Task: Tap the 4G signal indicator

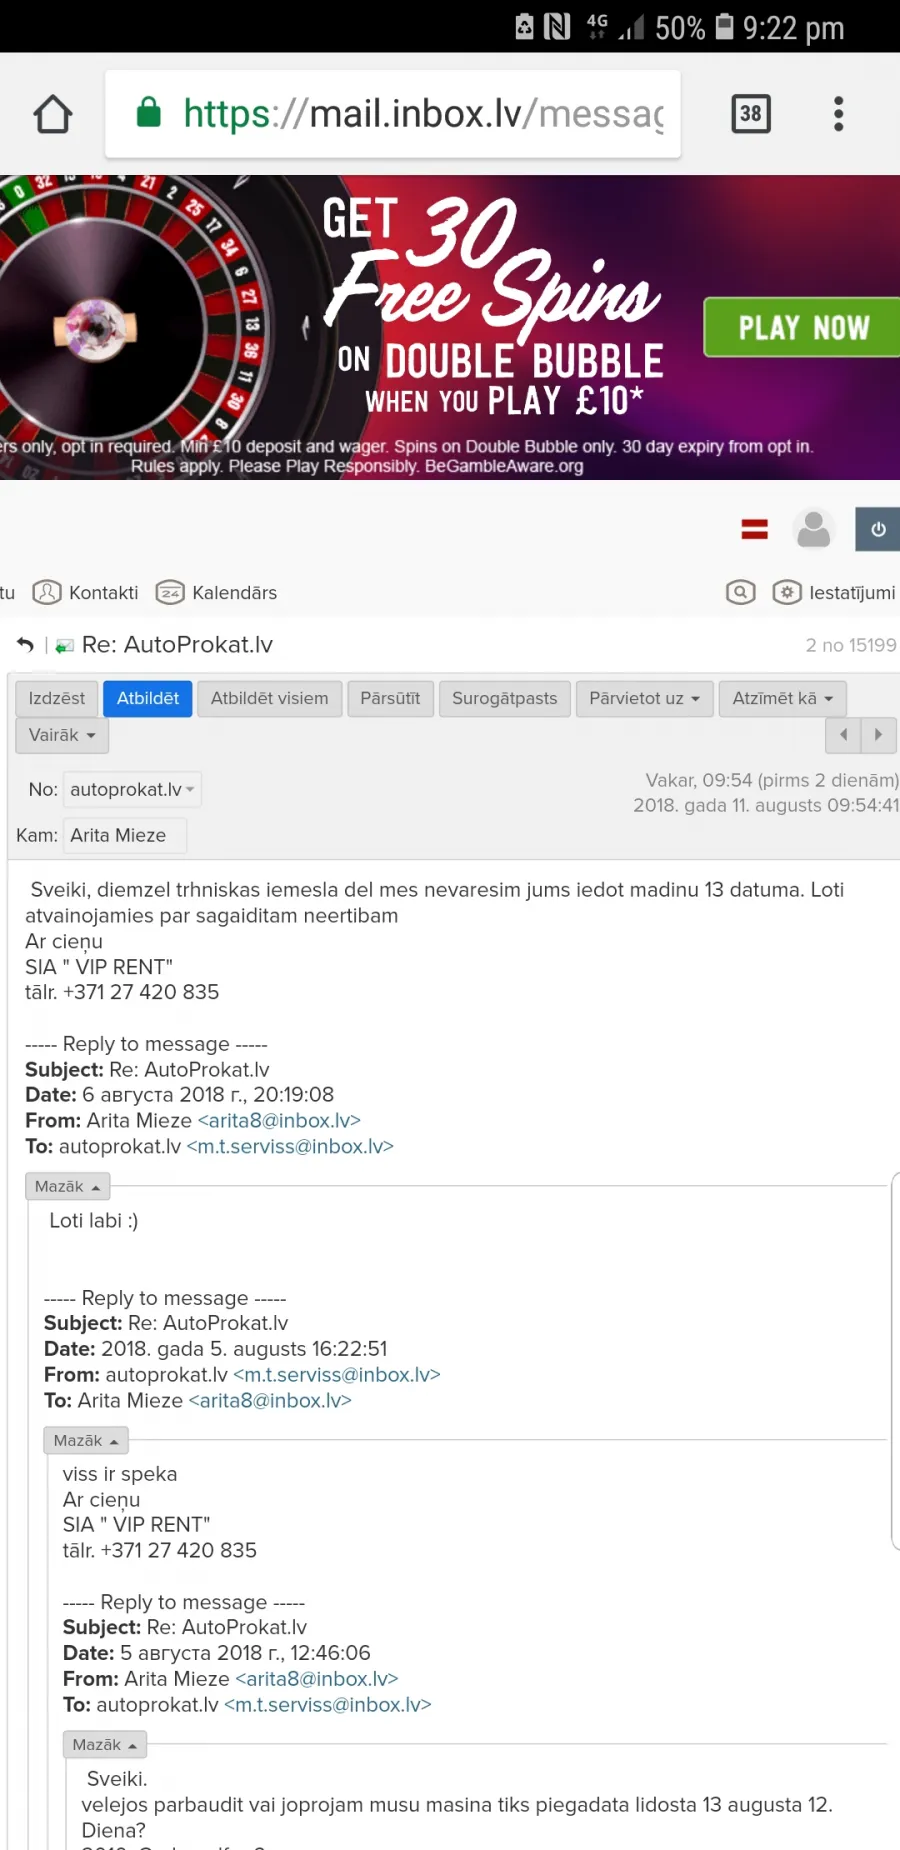Action: [597, 26]
